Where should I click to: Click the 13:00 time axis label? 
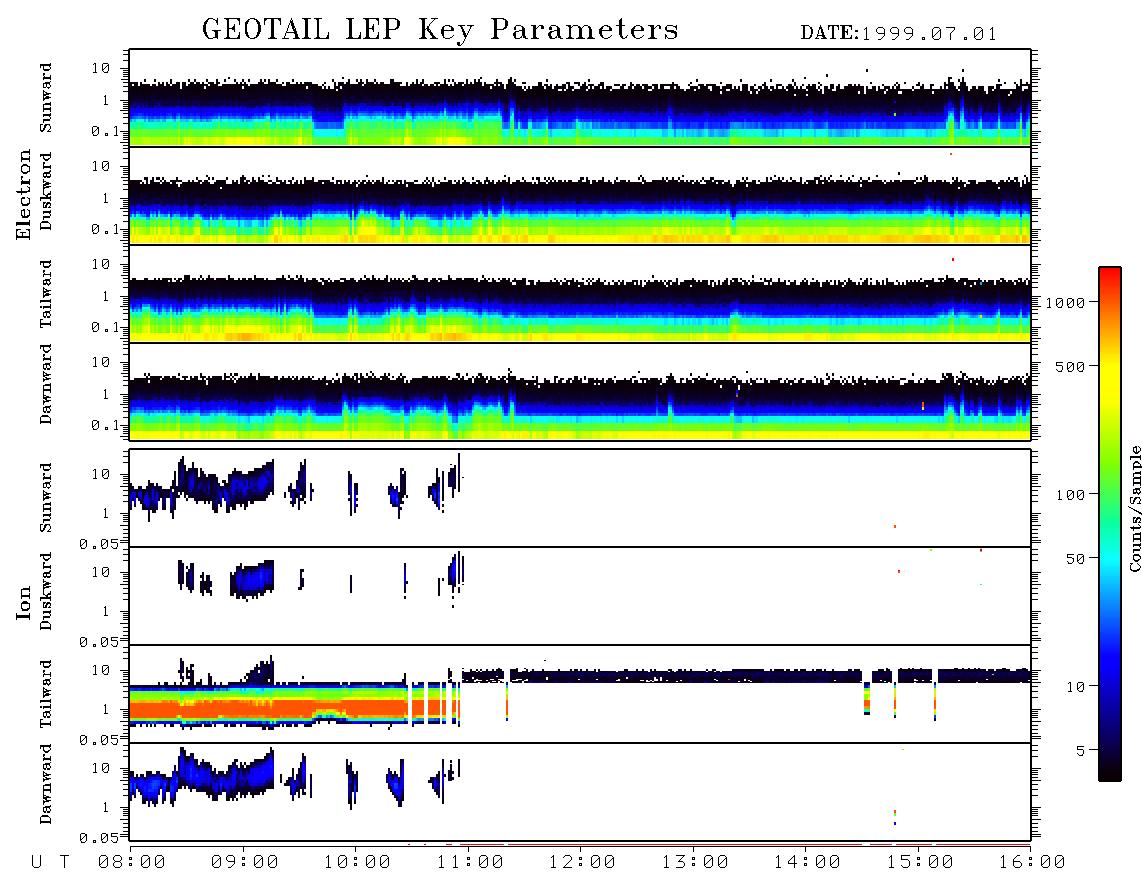point(695,863)
